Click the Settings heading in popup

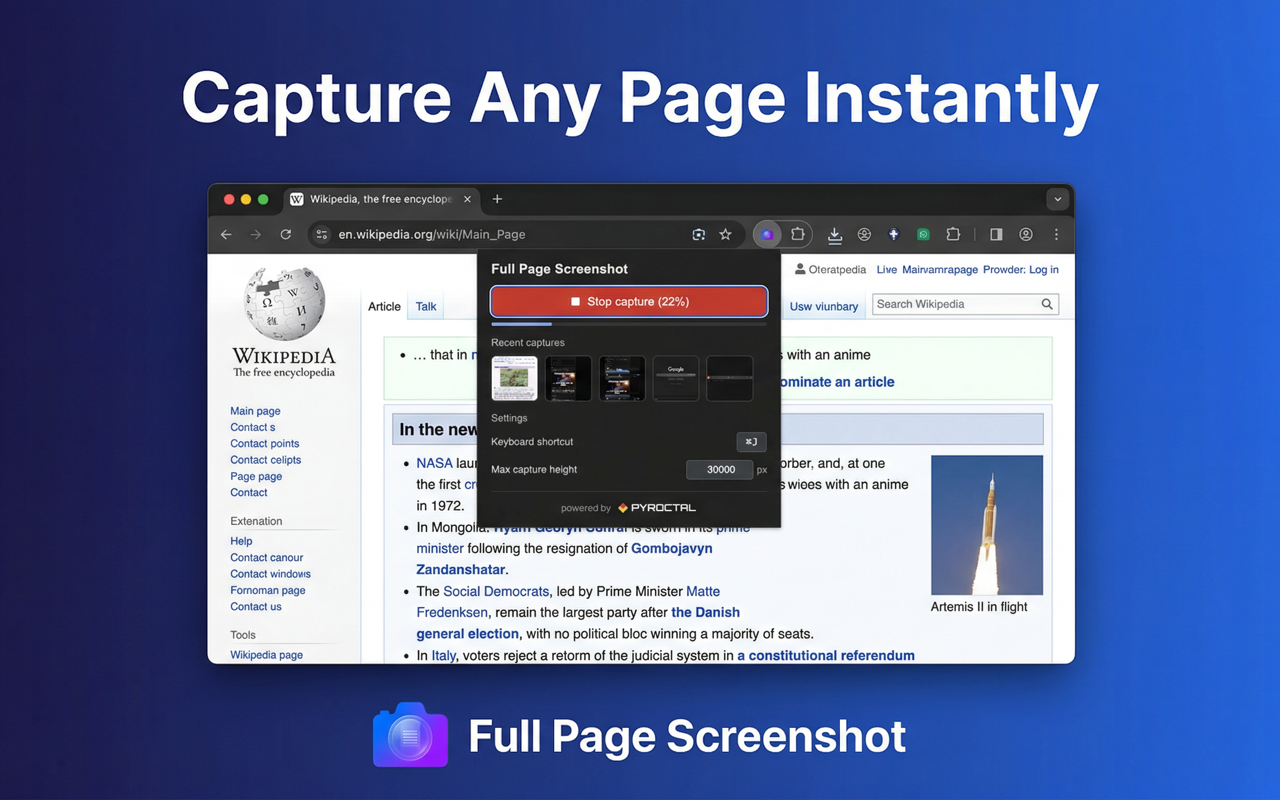509,418
